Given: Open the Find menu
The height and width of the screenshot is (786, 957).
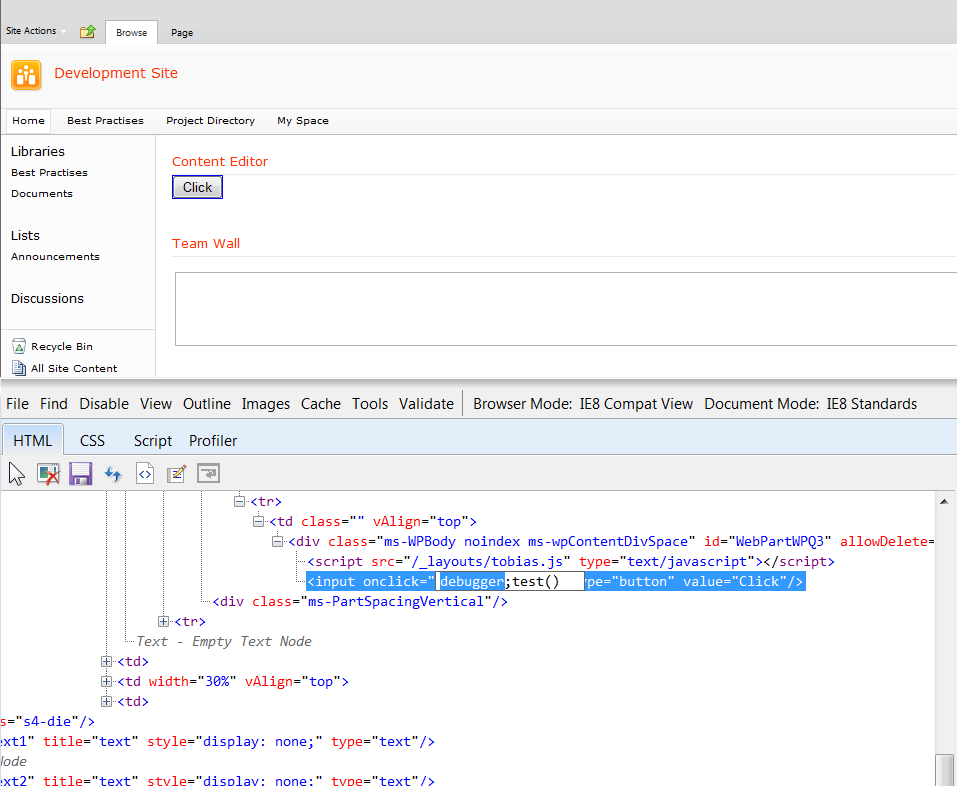Looking at the screenshot, I should pyautogui.click(x=54, y=403).
